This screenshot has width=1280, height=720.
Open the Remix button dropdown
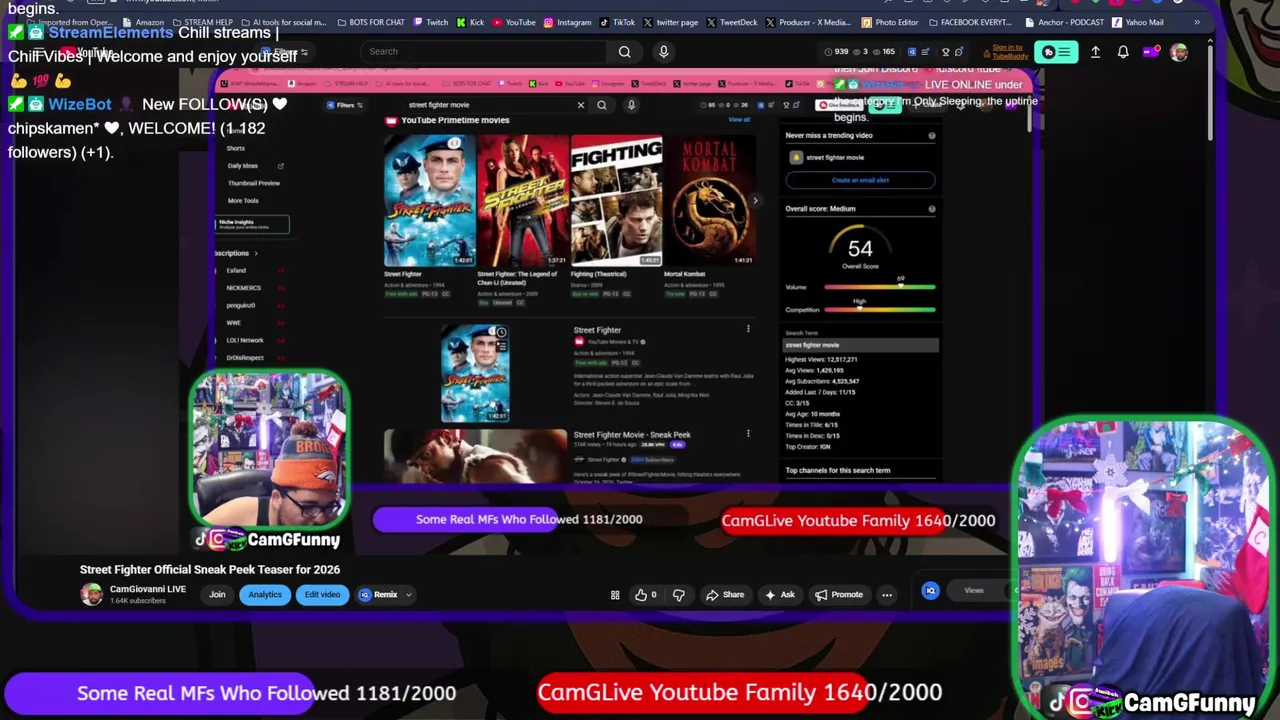pos(408,595)
